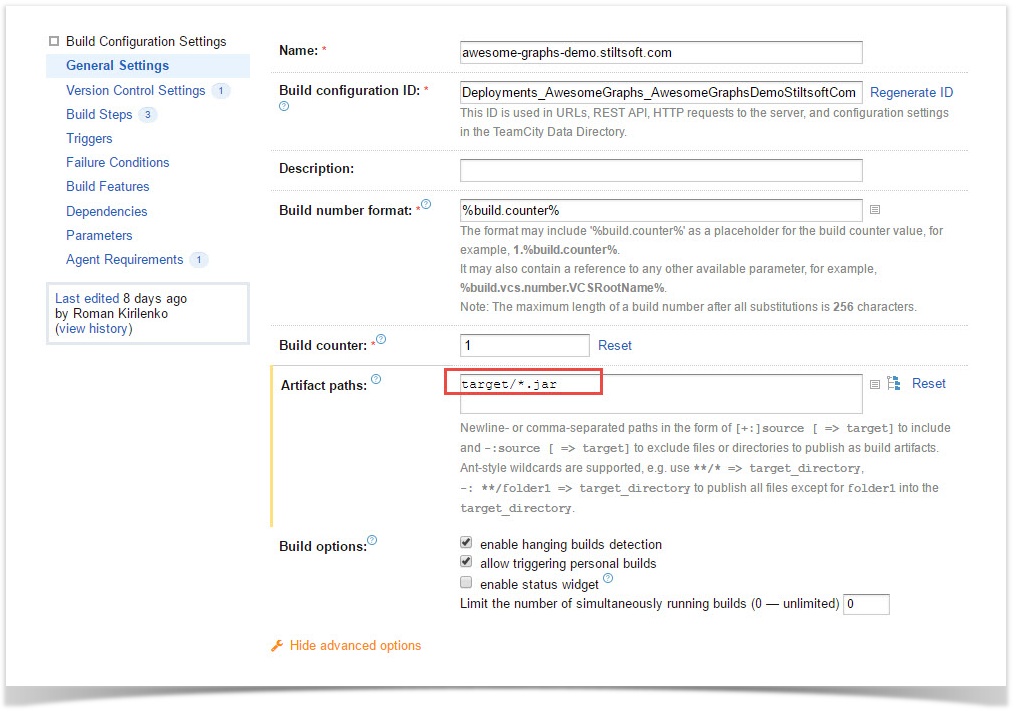Open the view history link
Image resolution: width=1020 pixels, height=715 pixels.
coord(93,329)
